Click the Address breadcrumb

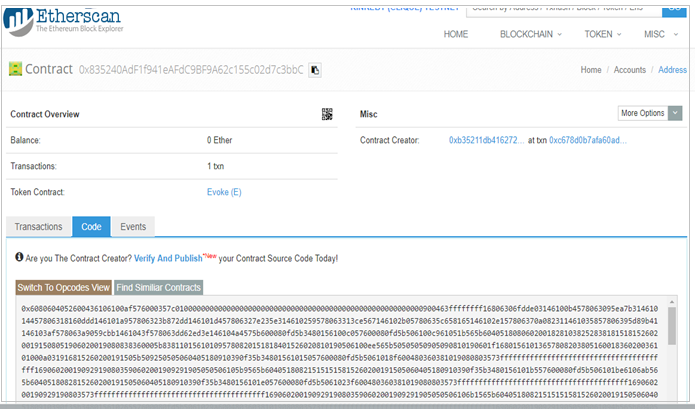(x=672, y=70)
